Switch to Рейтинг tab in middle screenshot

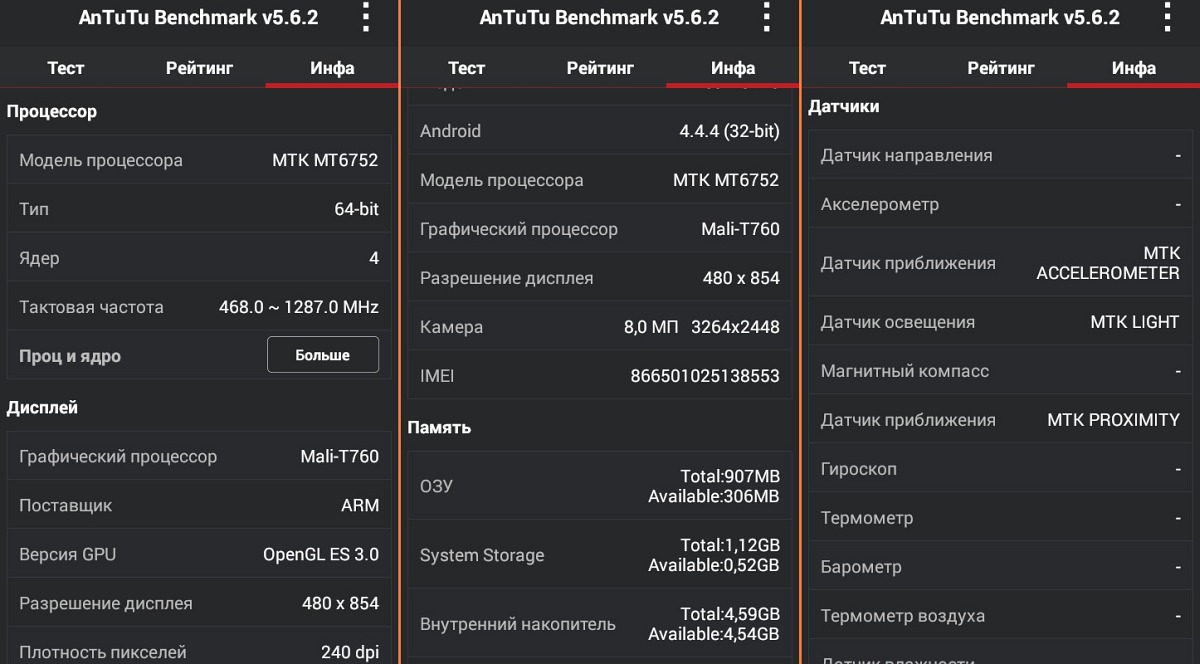(600, 68)
